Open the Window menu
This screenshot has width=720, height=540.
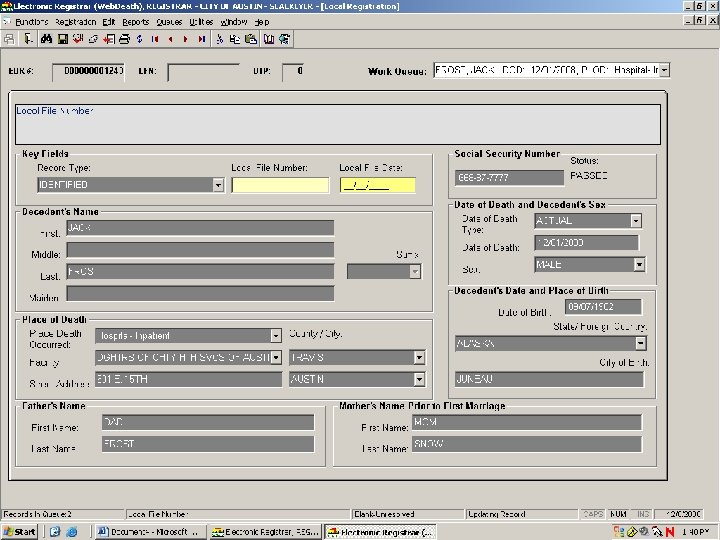(x=234, y=22)
